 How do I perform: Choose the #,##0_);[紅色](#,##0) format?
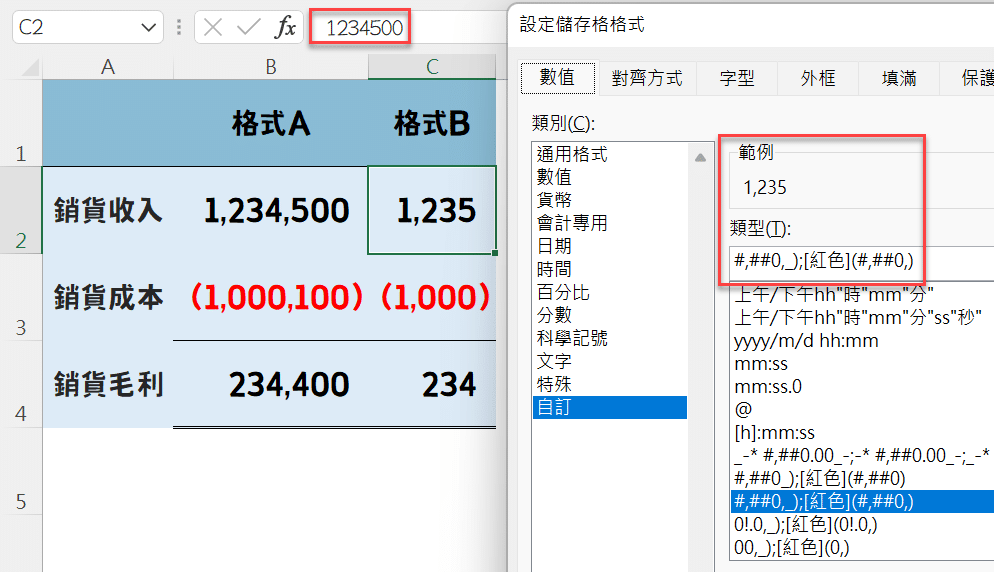pyautogui.click(x=862, y=479)
